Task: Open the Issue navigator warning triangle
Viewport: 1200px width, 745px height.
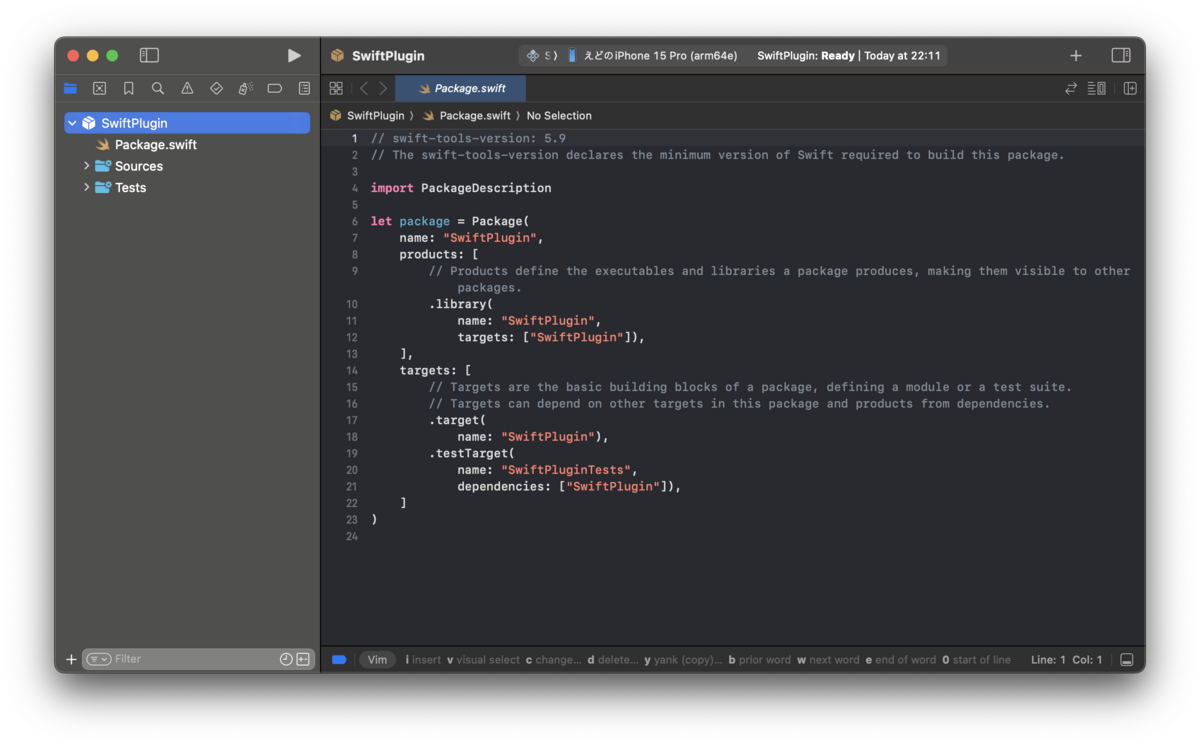Action: pos(187,88)
